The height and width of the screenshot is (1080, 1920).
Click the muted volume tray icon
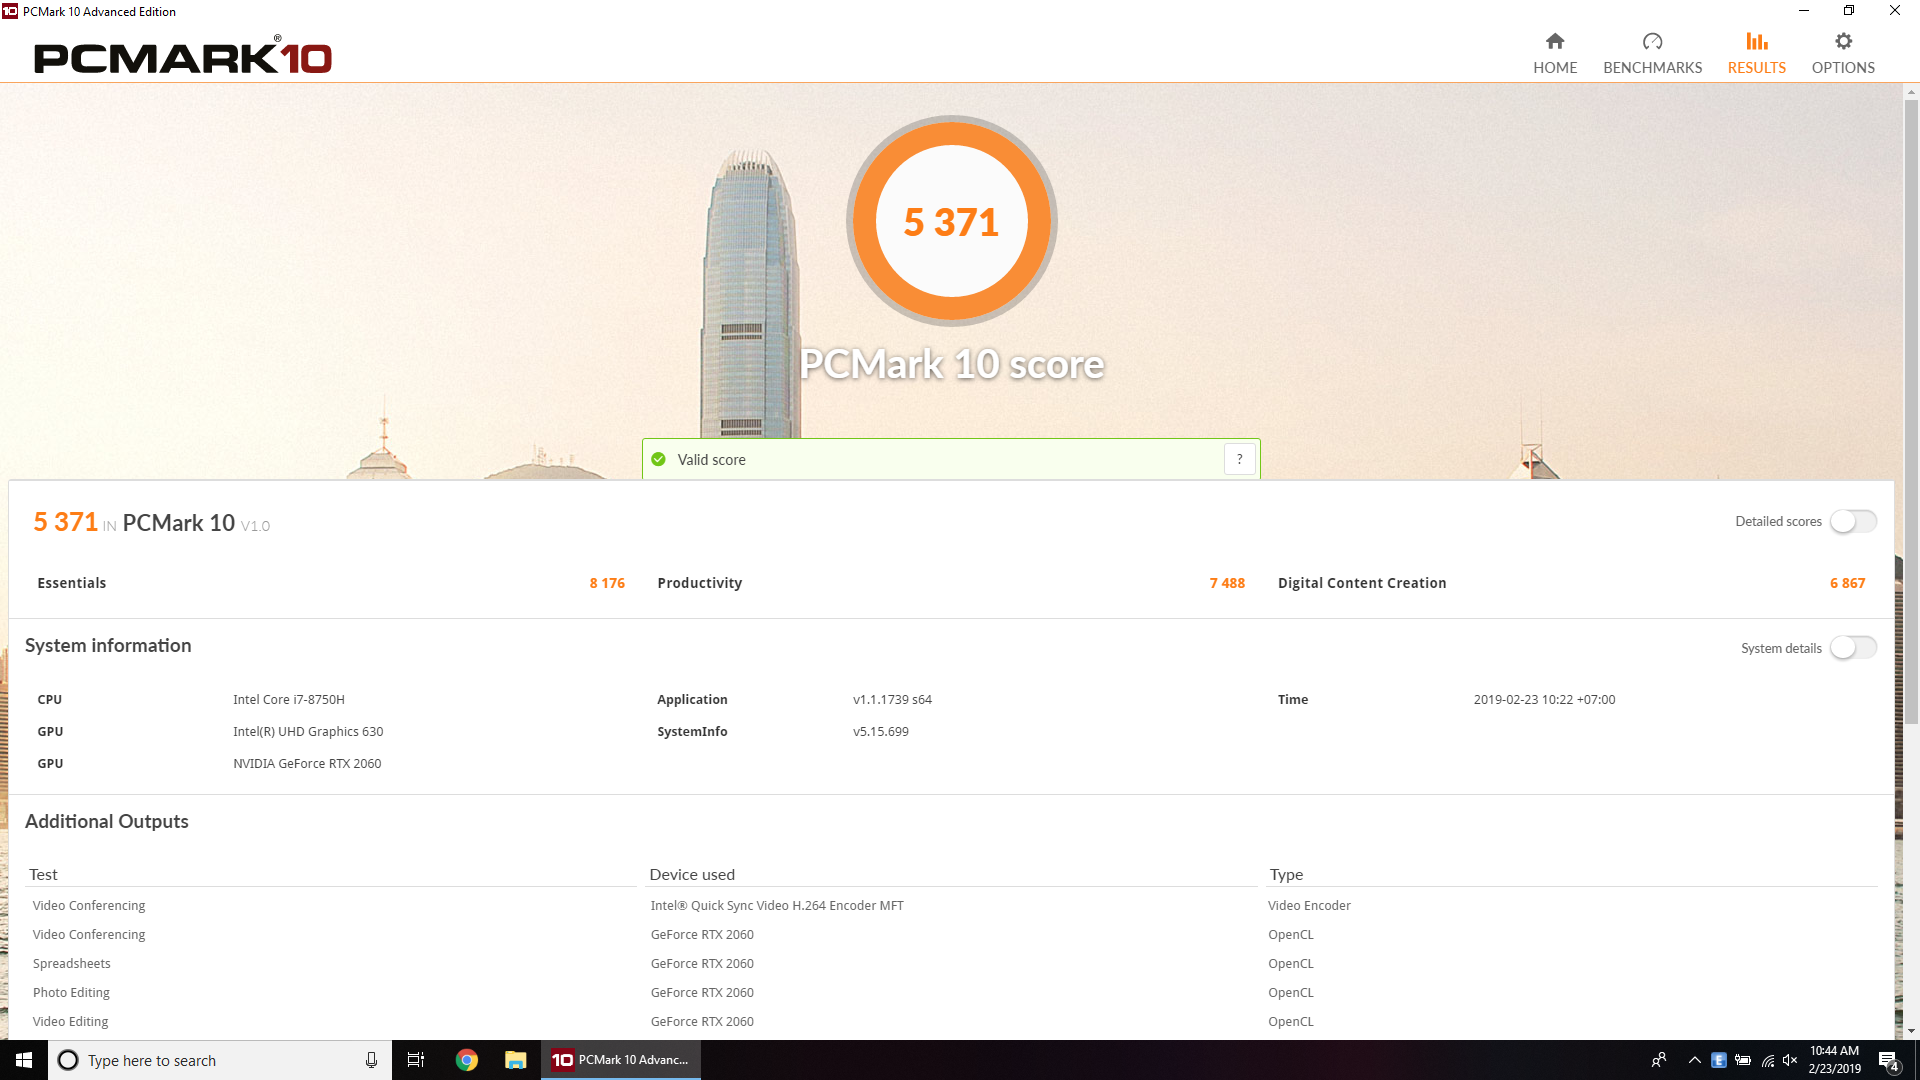tap(1790, 1060)
